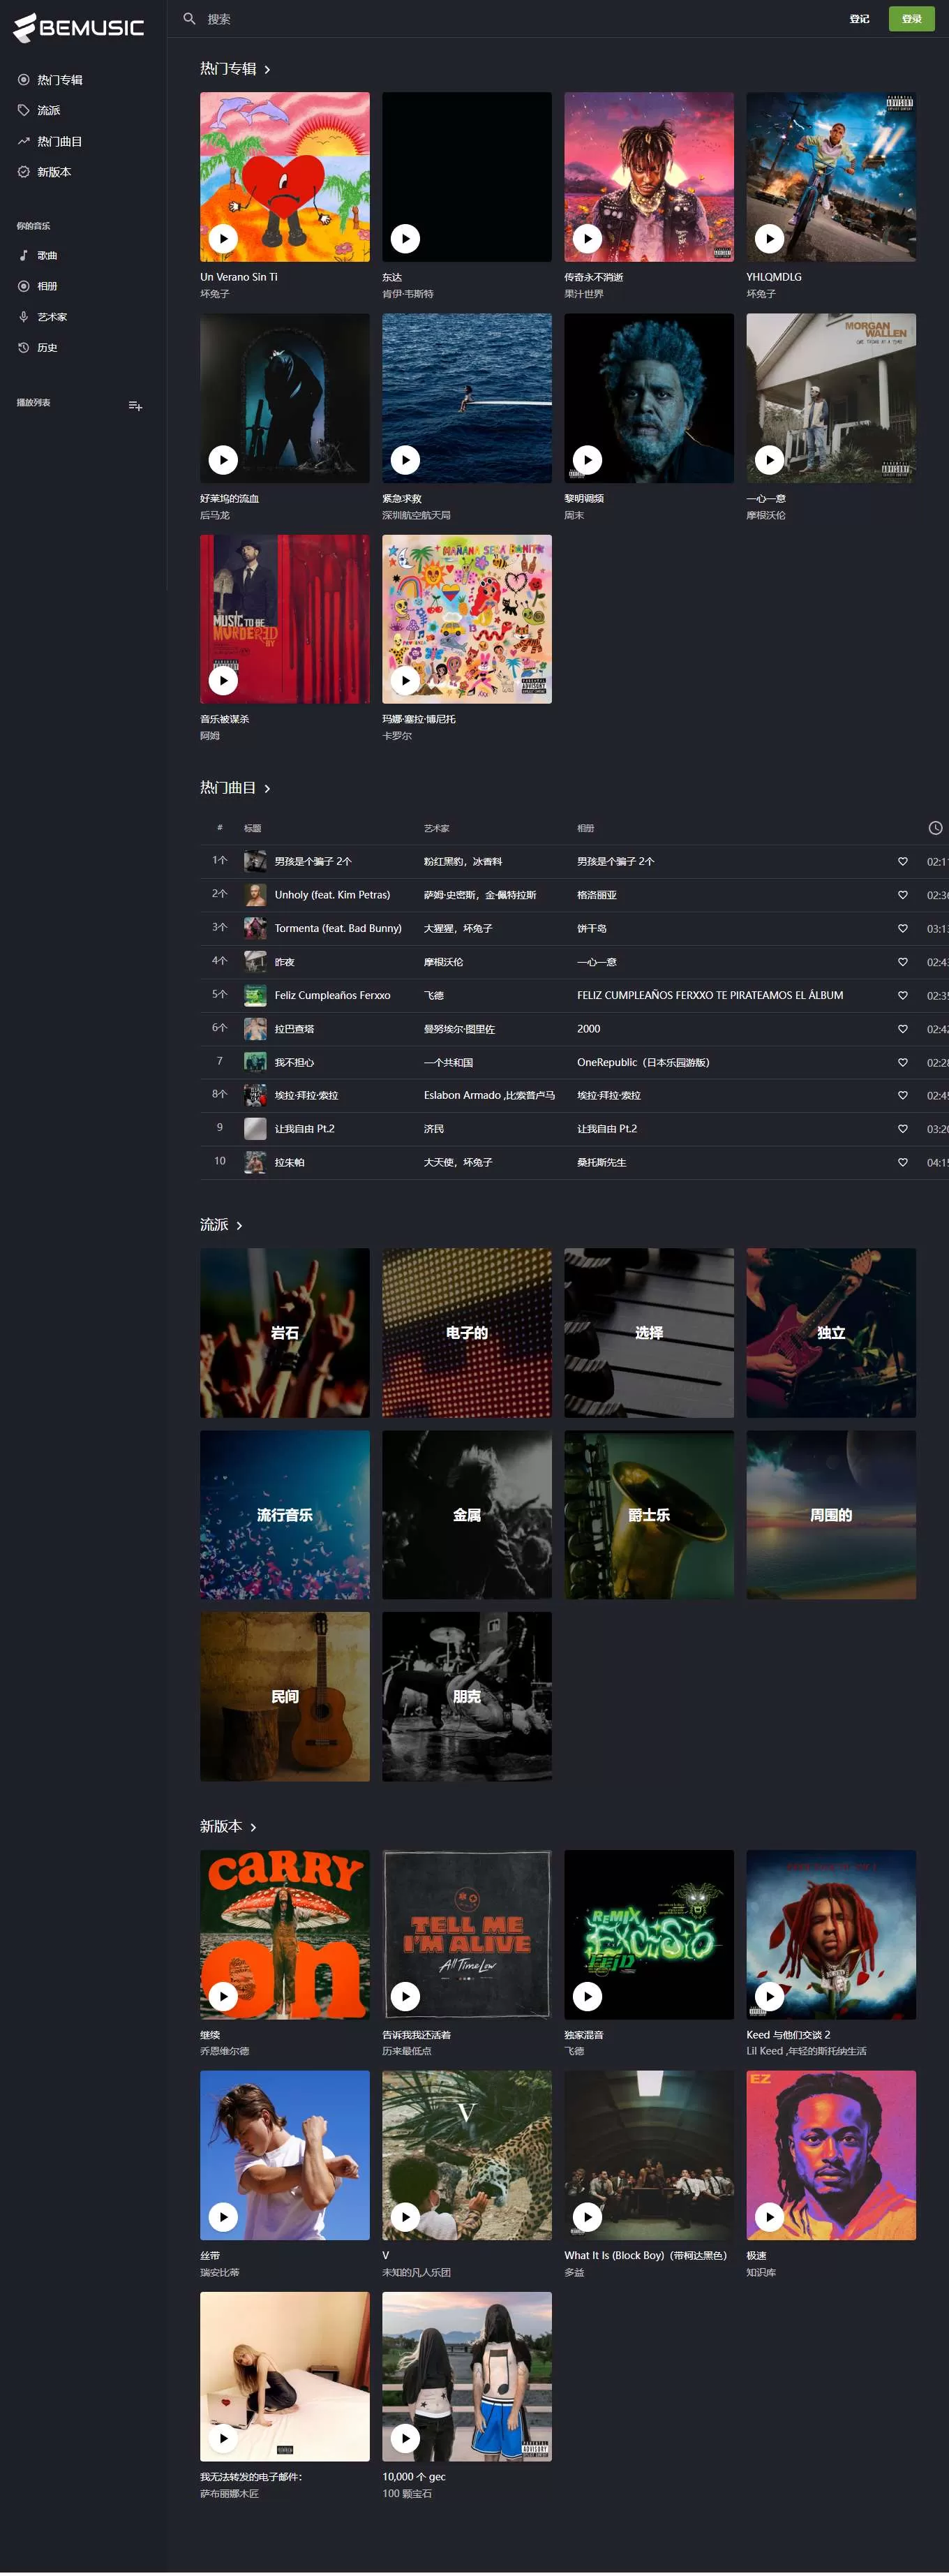Like the track 拉朱帕
The image size is (949, 2576).
click(x=902, y=1162)
